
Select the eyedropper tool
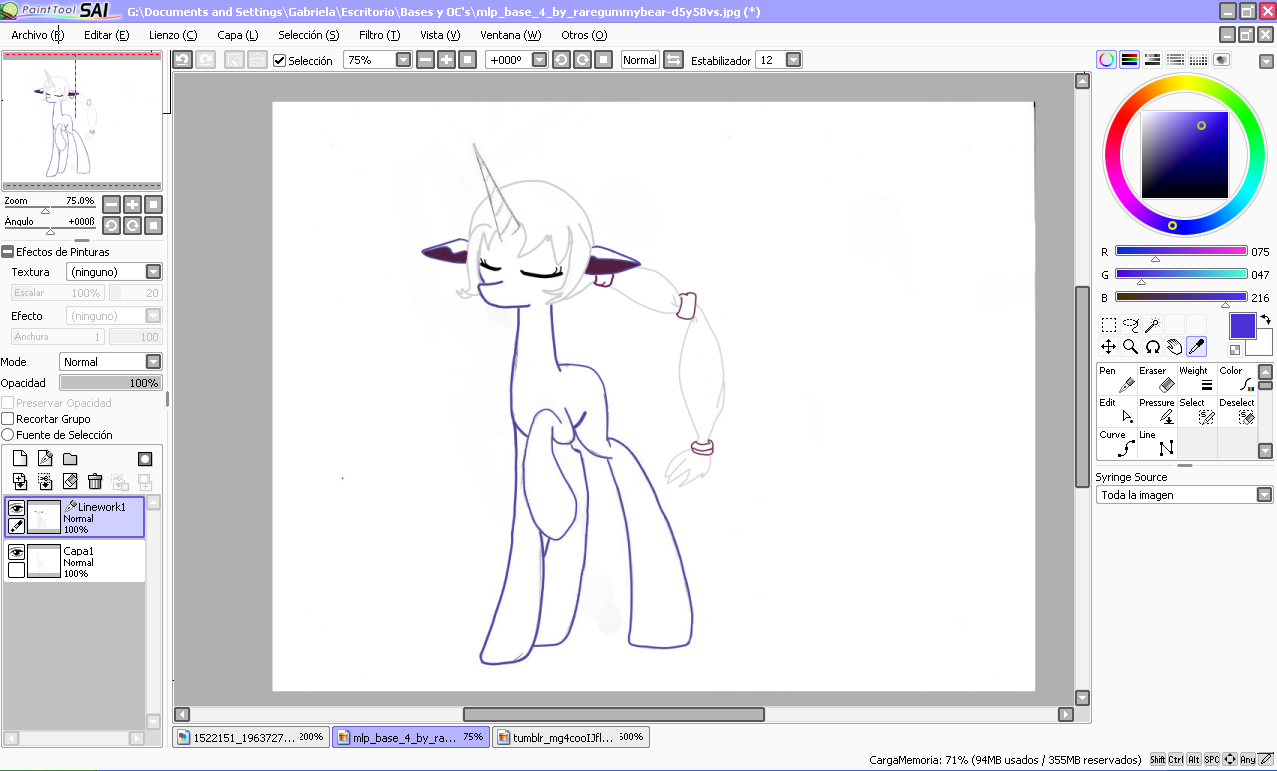(x=1196, y=347)
